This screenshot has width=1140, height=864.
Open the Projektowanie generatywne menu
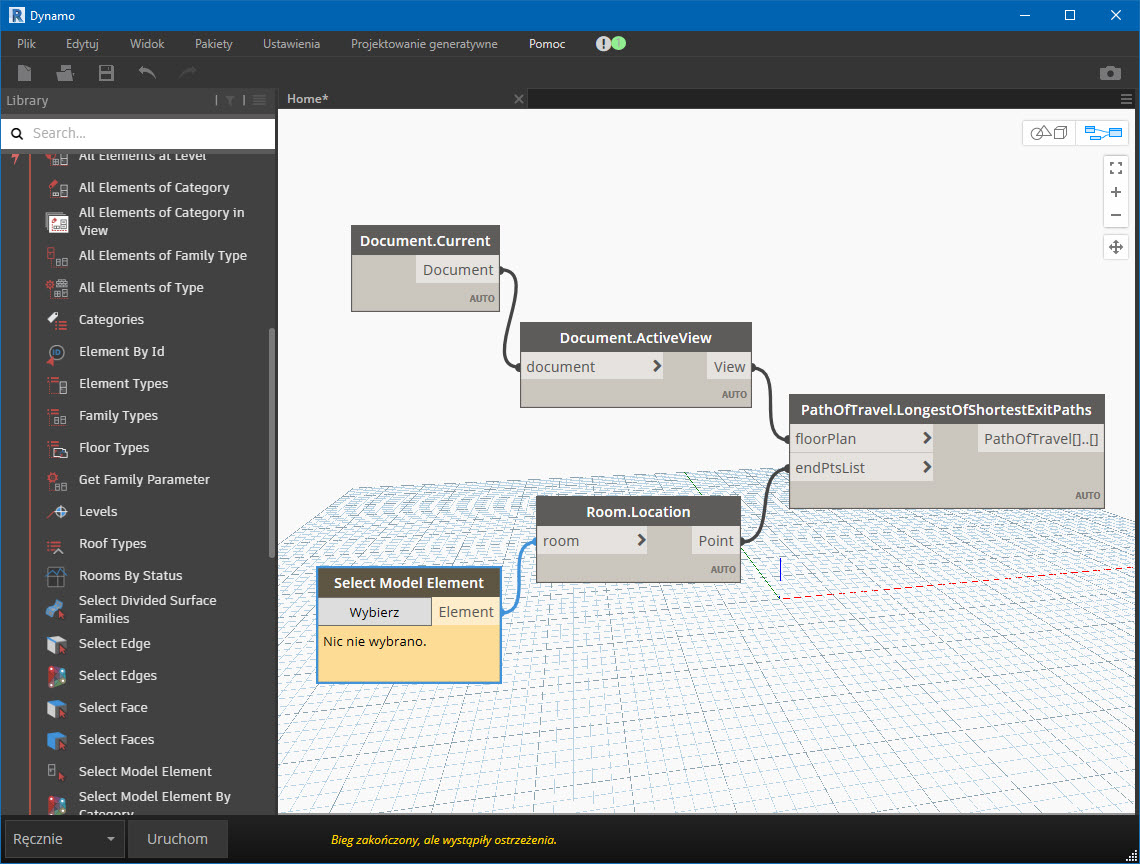click(x=424, y=44)
